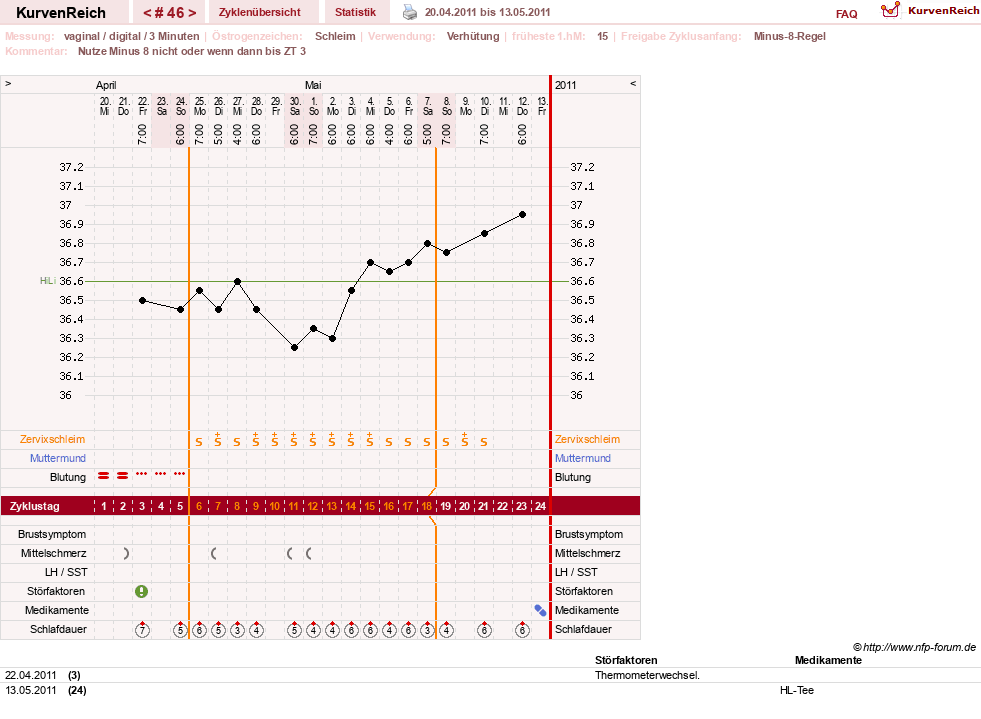Click the 13.05.2011 notes row date
Viewport: 981px width, 719px height.
coord(31,690)
